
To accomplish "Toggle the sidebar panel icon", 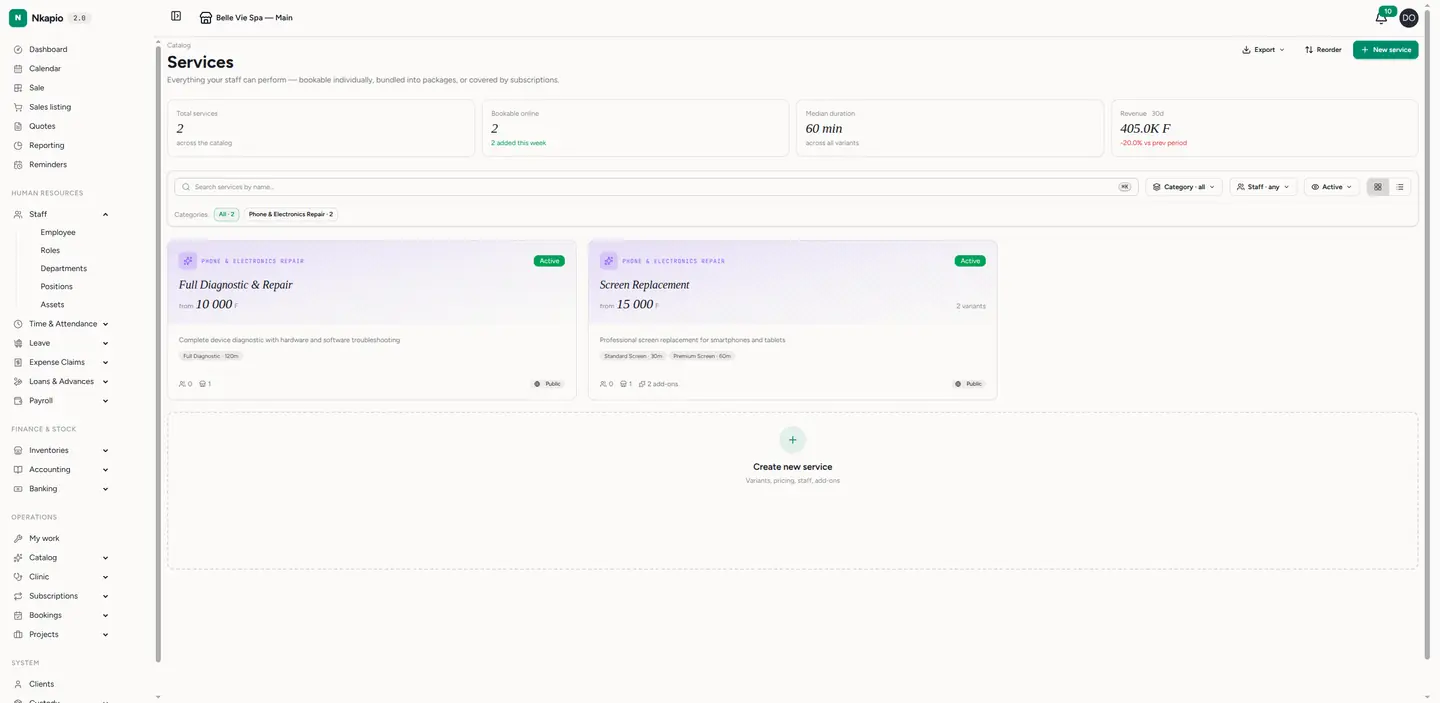I will [176, 16].
